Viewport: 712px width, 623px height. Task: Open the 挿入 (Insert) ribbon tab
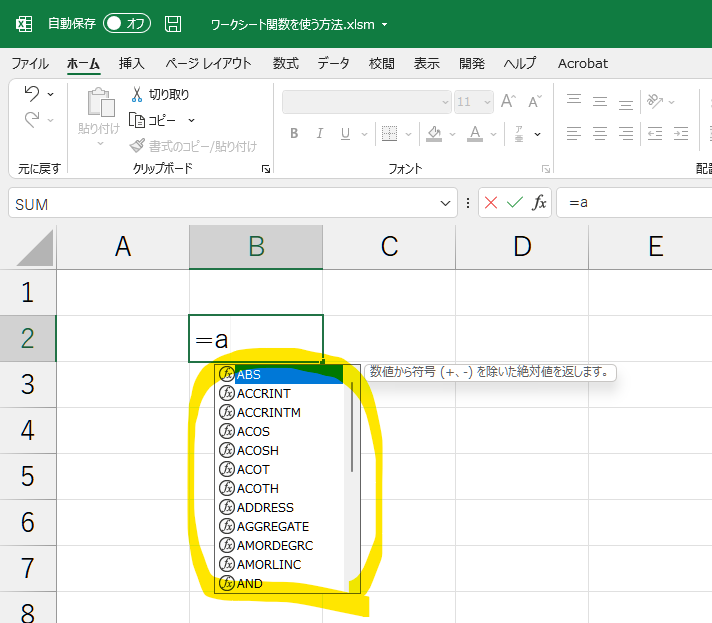[131, 63]
